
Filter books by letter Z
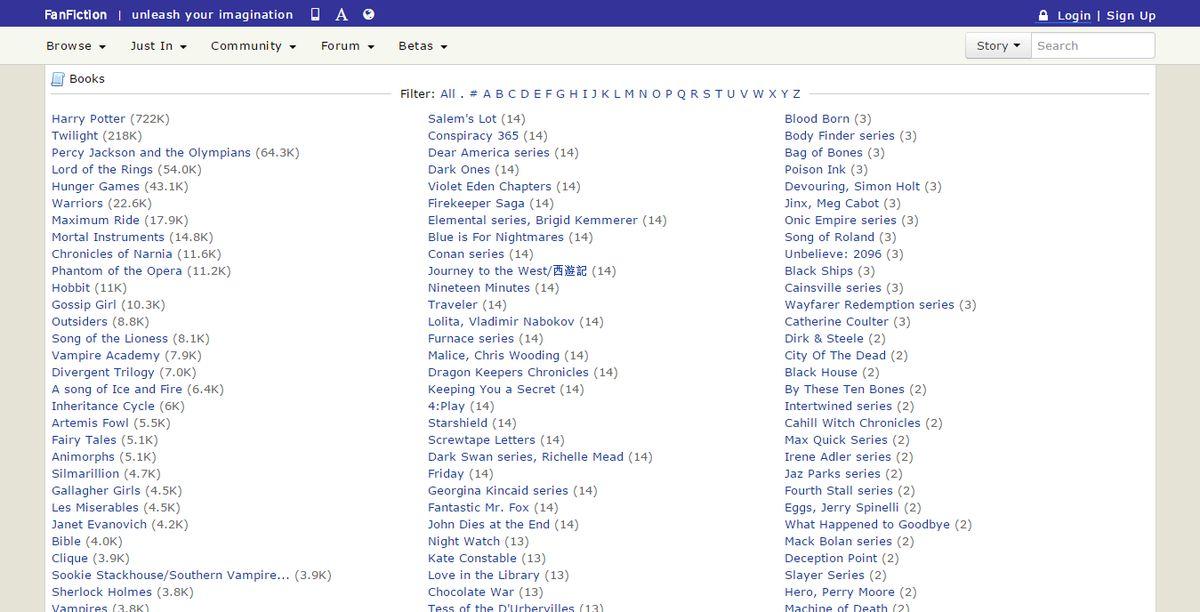797,94
